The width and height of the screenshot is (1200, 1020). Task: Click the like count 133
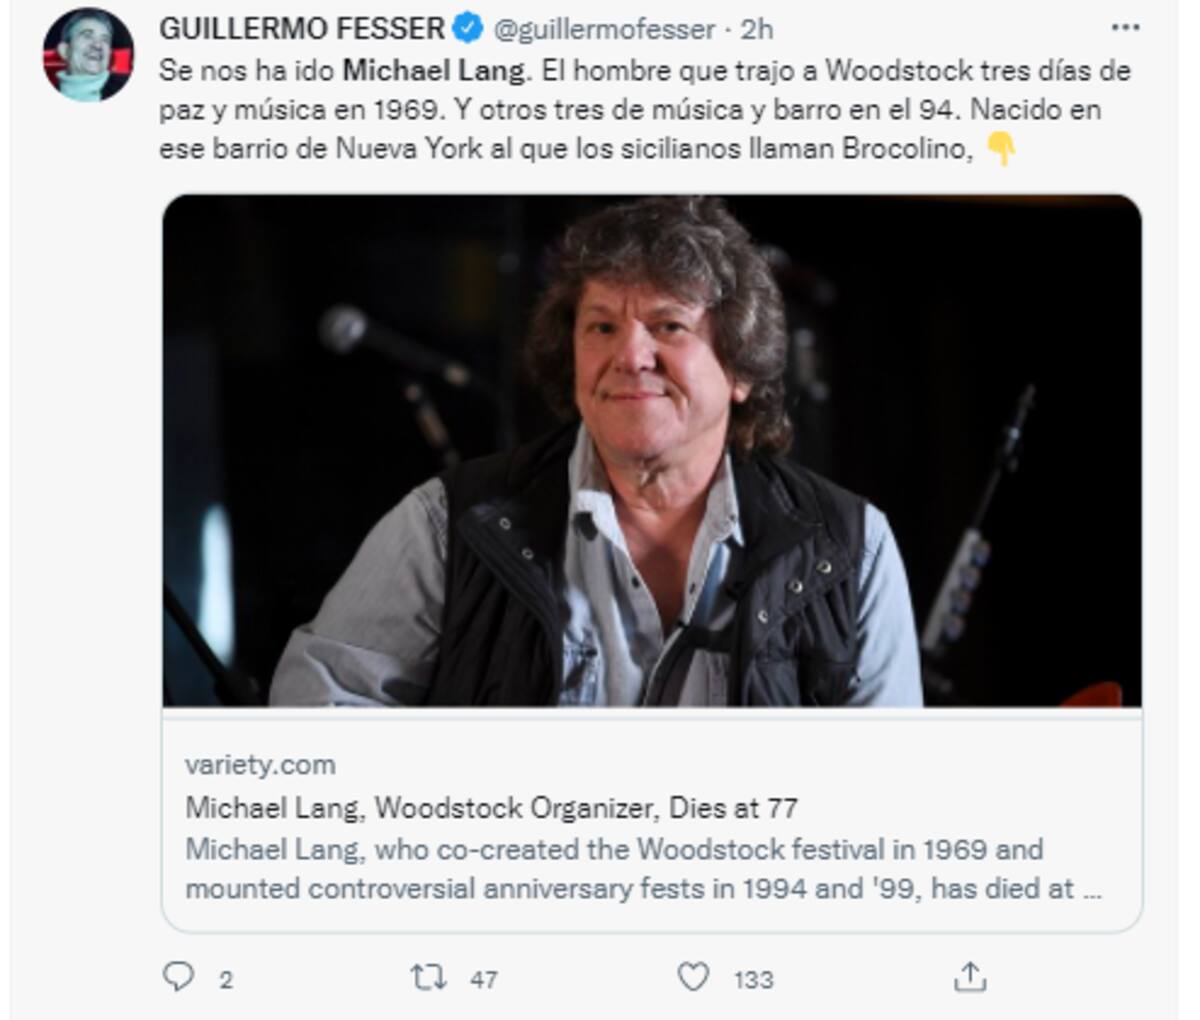point(754,980)
